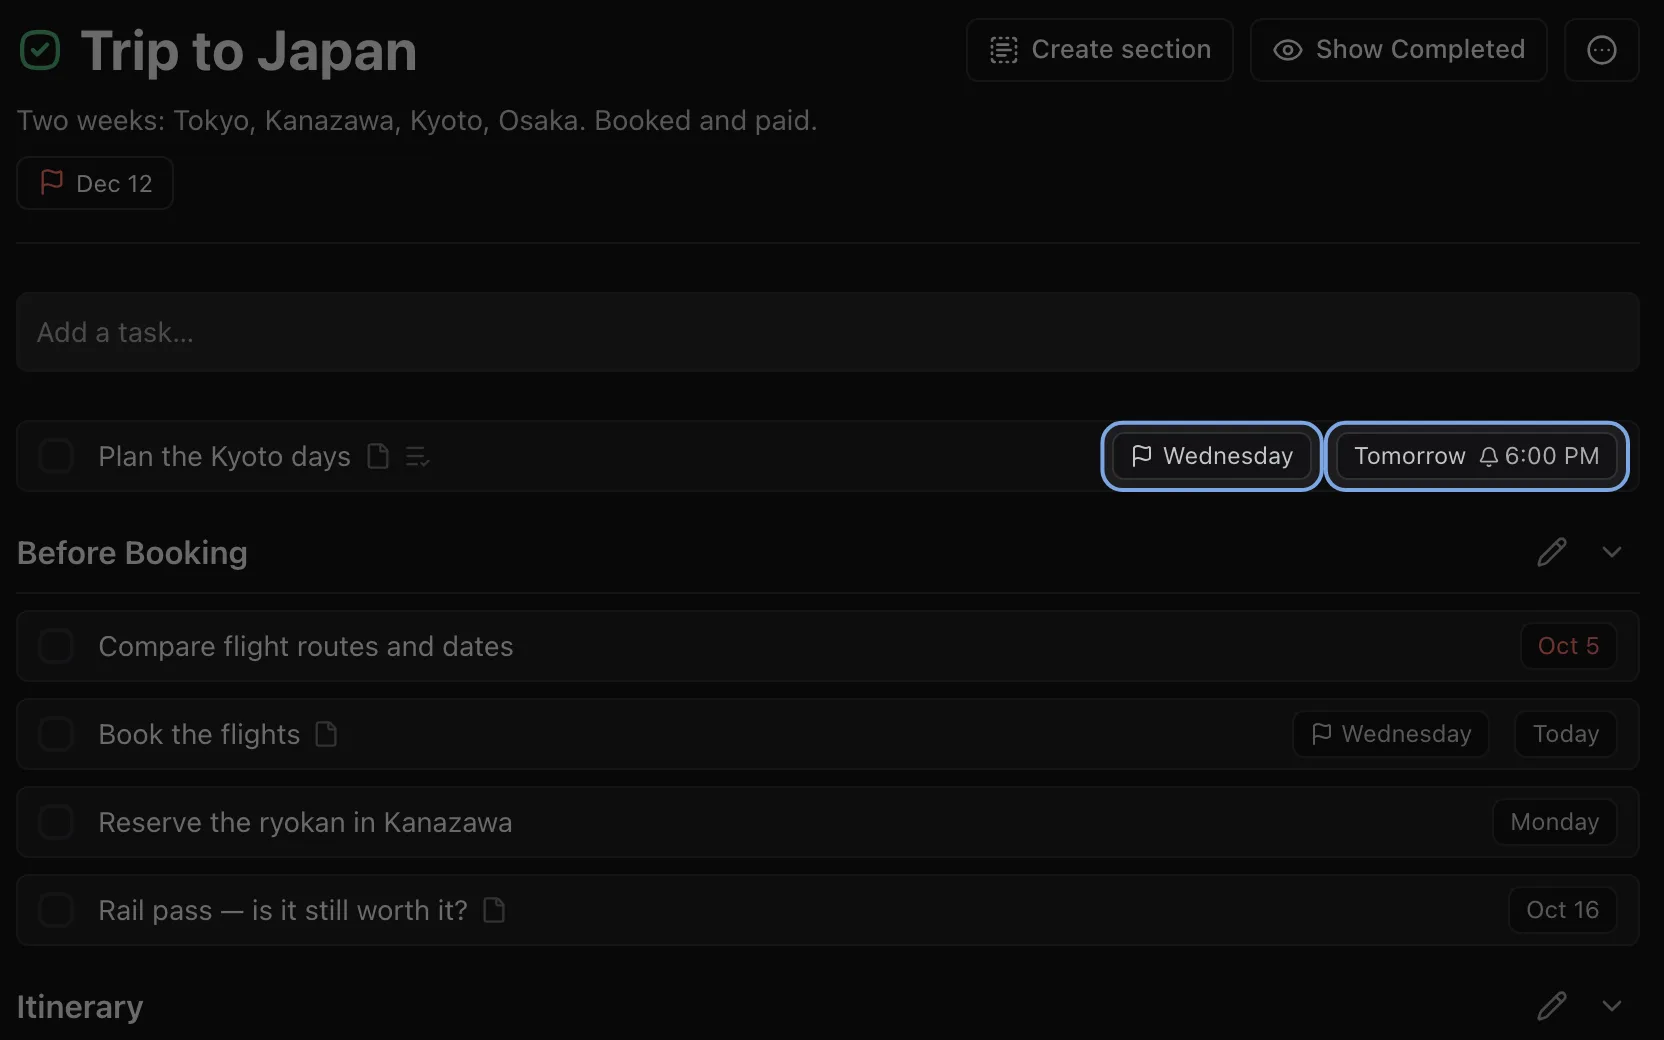Open task Reserve the ryokan in Kanazawa
The image size is (1664, 1040).
point(828,822)
